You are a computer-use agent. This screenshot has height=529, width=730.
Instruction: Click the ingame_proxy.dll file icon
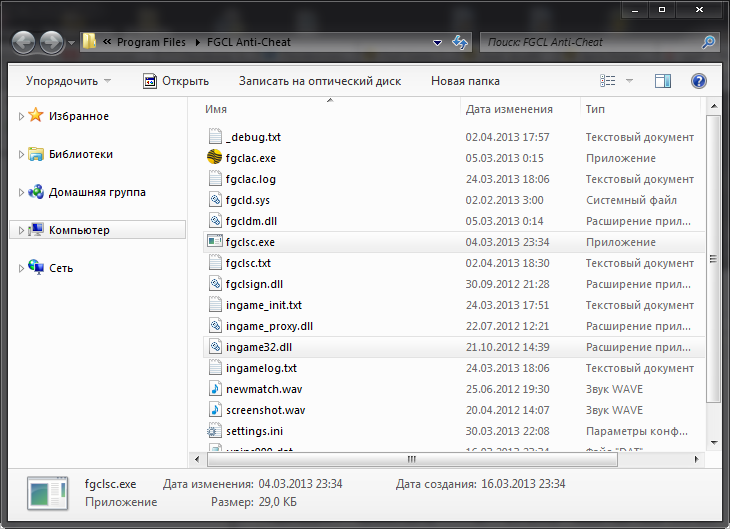tap(215, 326)
